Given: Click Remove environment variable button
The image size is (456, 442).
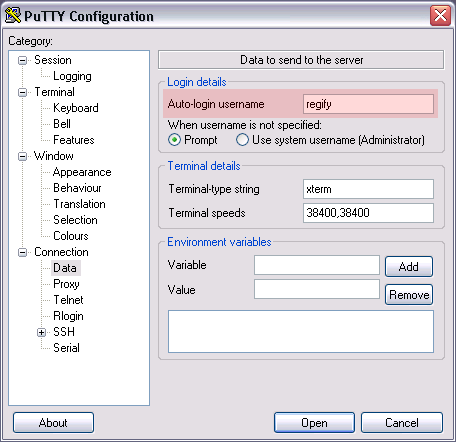Looking at the screenshot, I should (409, 294).
